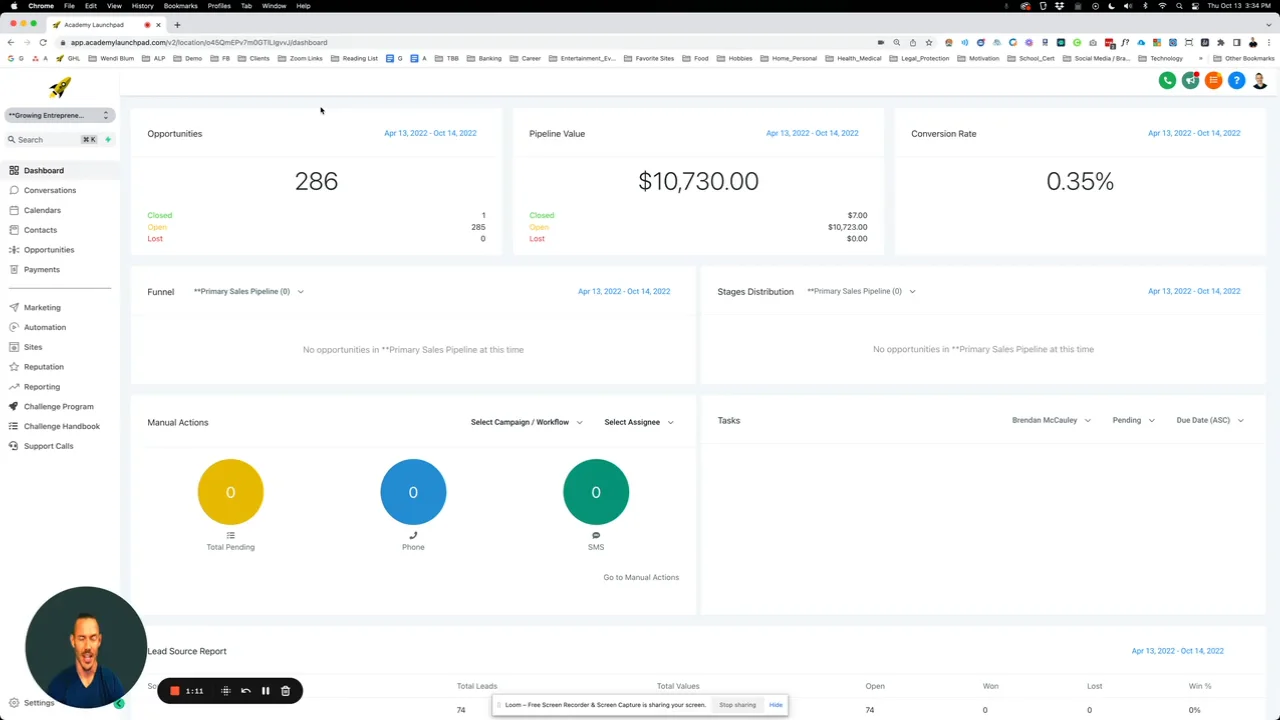The image size is (1280, 720).
Task: Restart Loom recording with undo arrow
Action: coord(245,691)
